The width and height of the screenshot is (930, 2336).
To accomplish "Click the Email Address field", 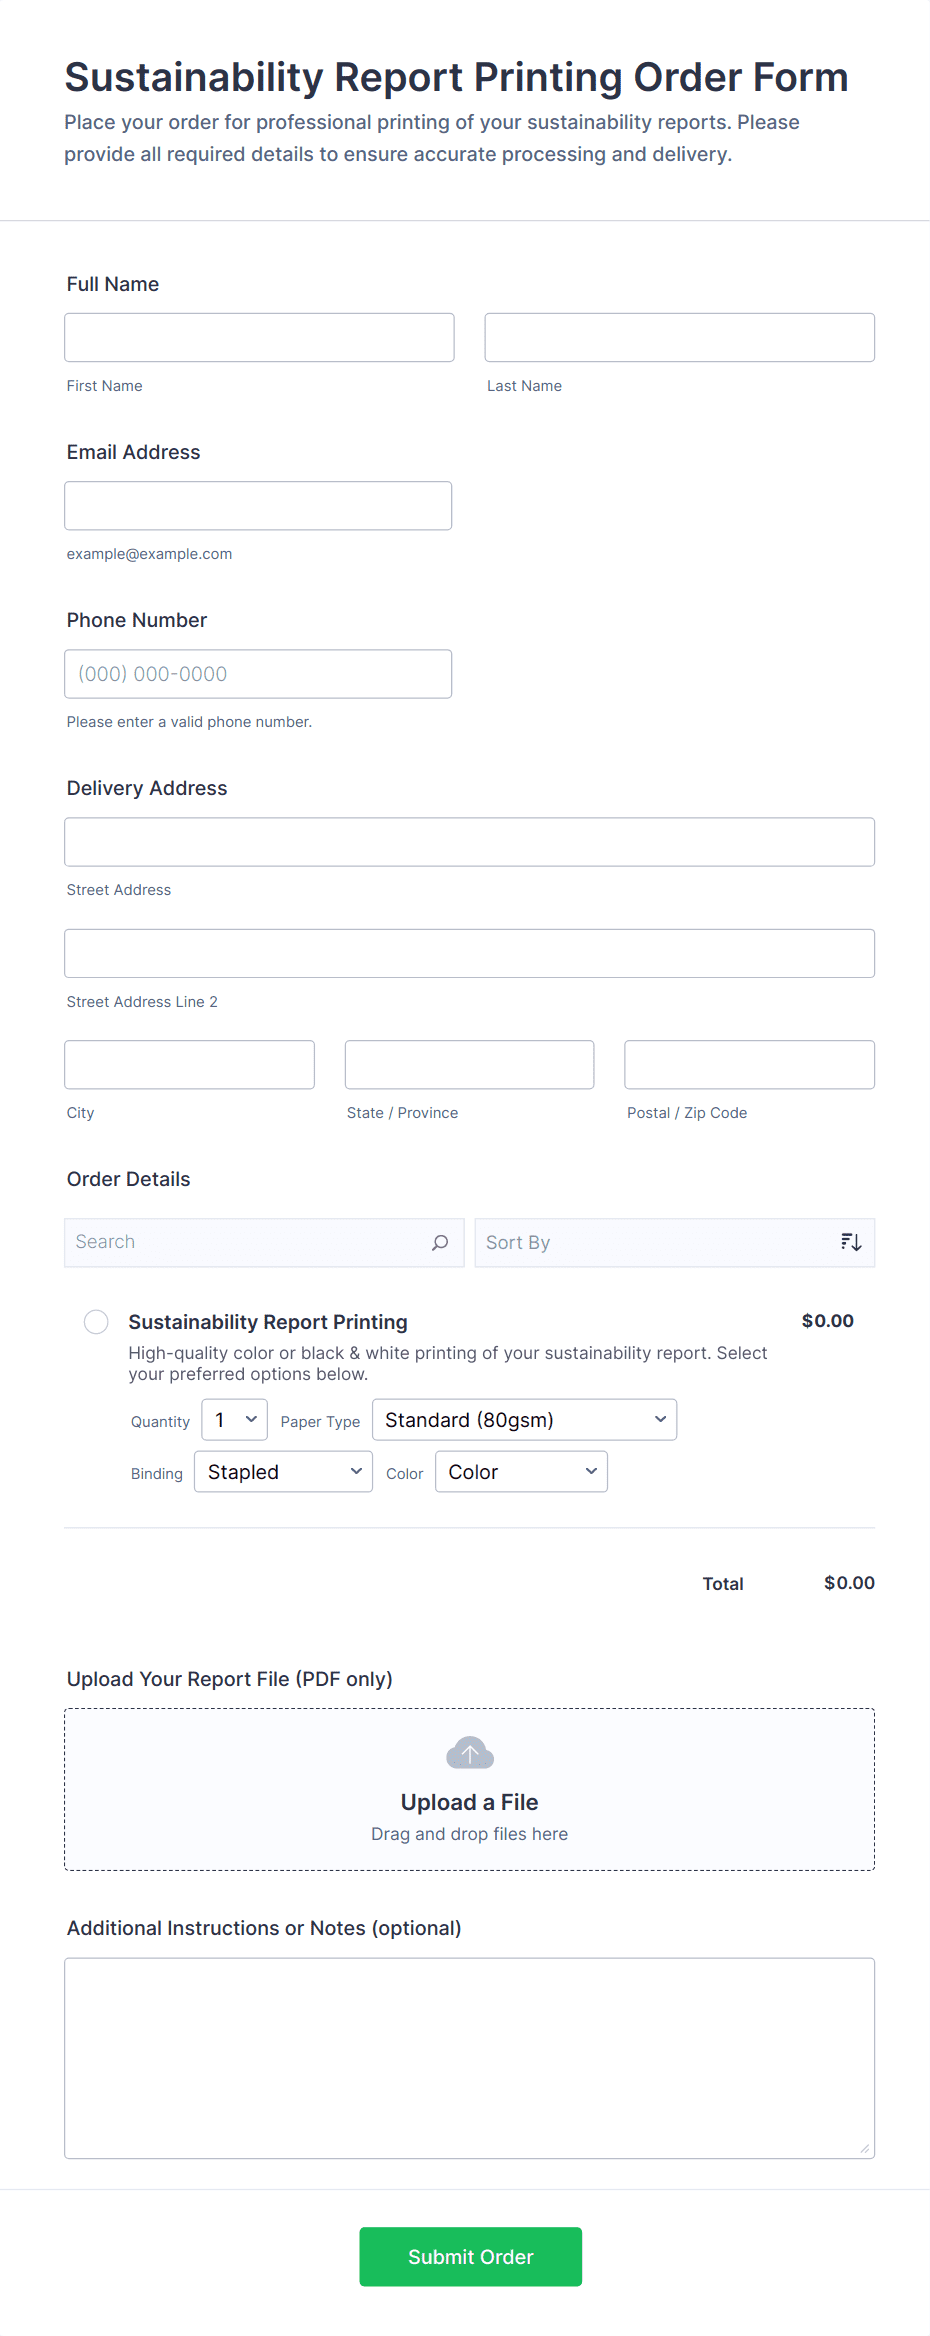I will tap(258, 506).
